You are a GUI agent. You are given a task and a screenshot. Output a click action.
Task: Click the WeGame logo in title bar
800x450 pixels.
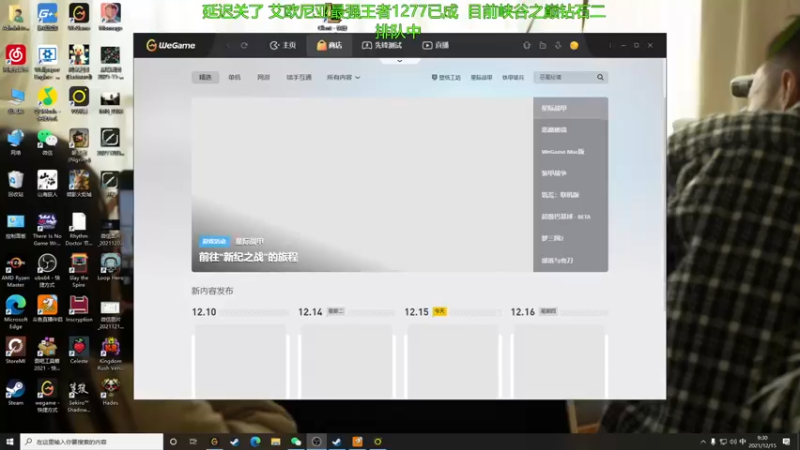click(170, 45)
